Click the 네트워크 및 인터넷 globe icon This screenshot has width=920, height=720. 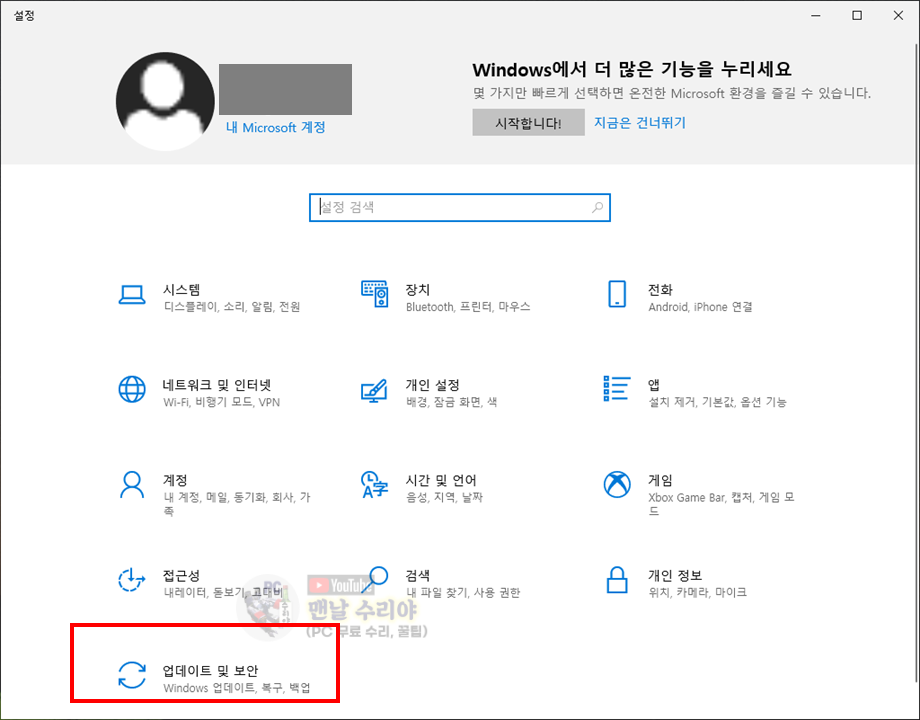132,389
